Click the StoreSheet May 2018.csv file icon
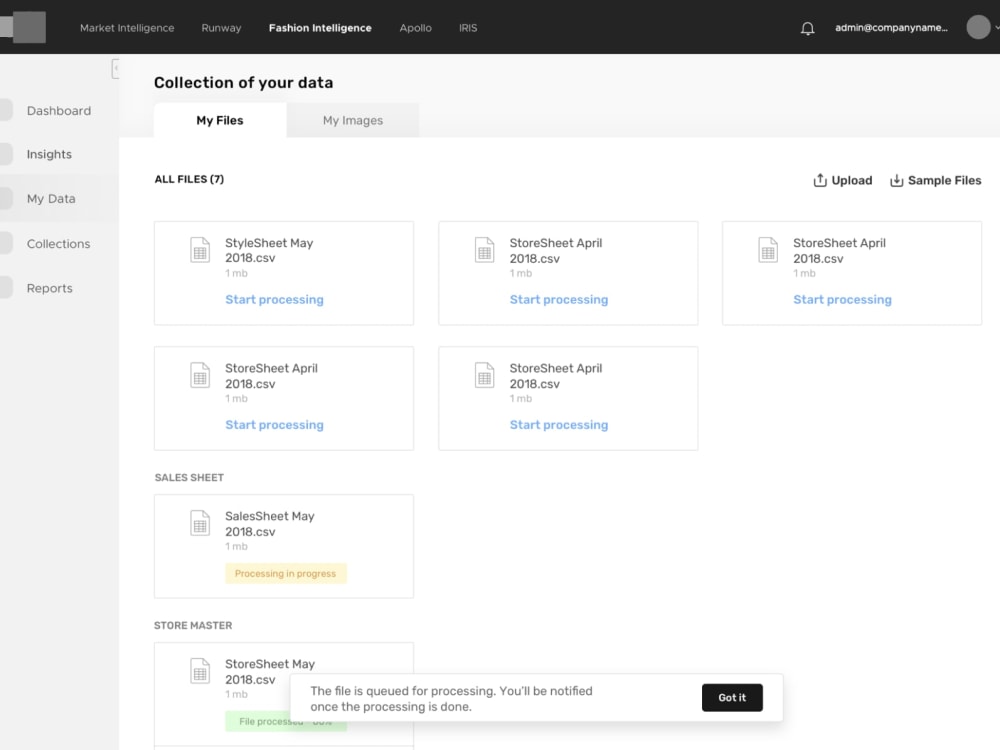This screenshot has width=1000, height=750. pyautogui.click(x=200, y=671)
